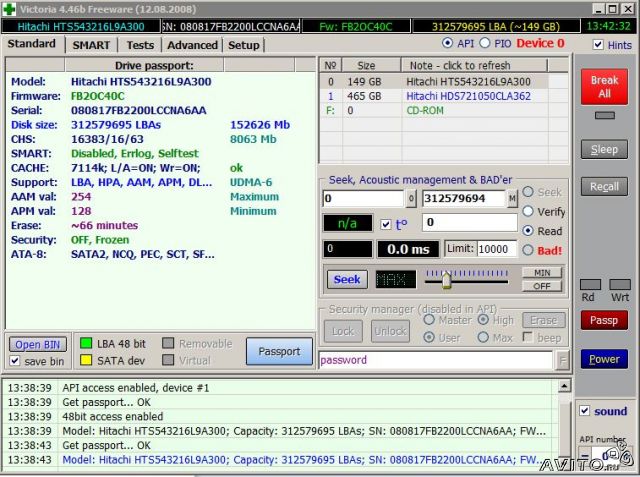
Task: Click the log scrollbar up arrow
Action: tap(564, 386)
